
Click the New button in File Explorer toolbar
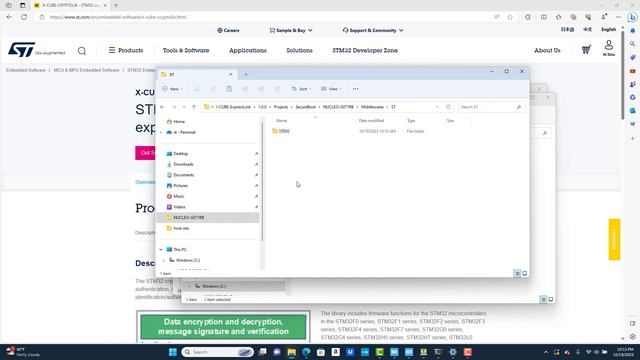point(172,89)
